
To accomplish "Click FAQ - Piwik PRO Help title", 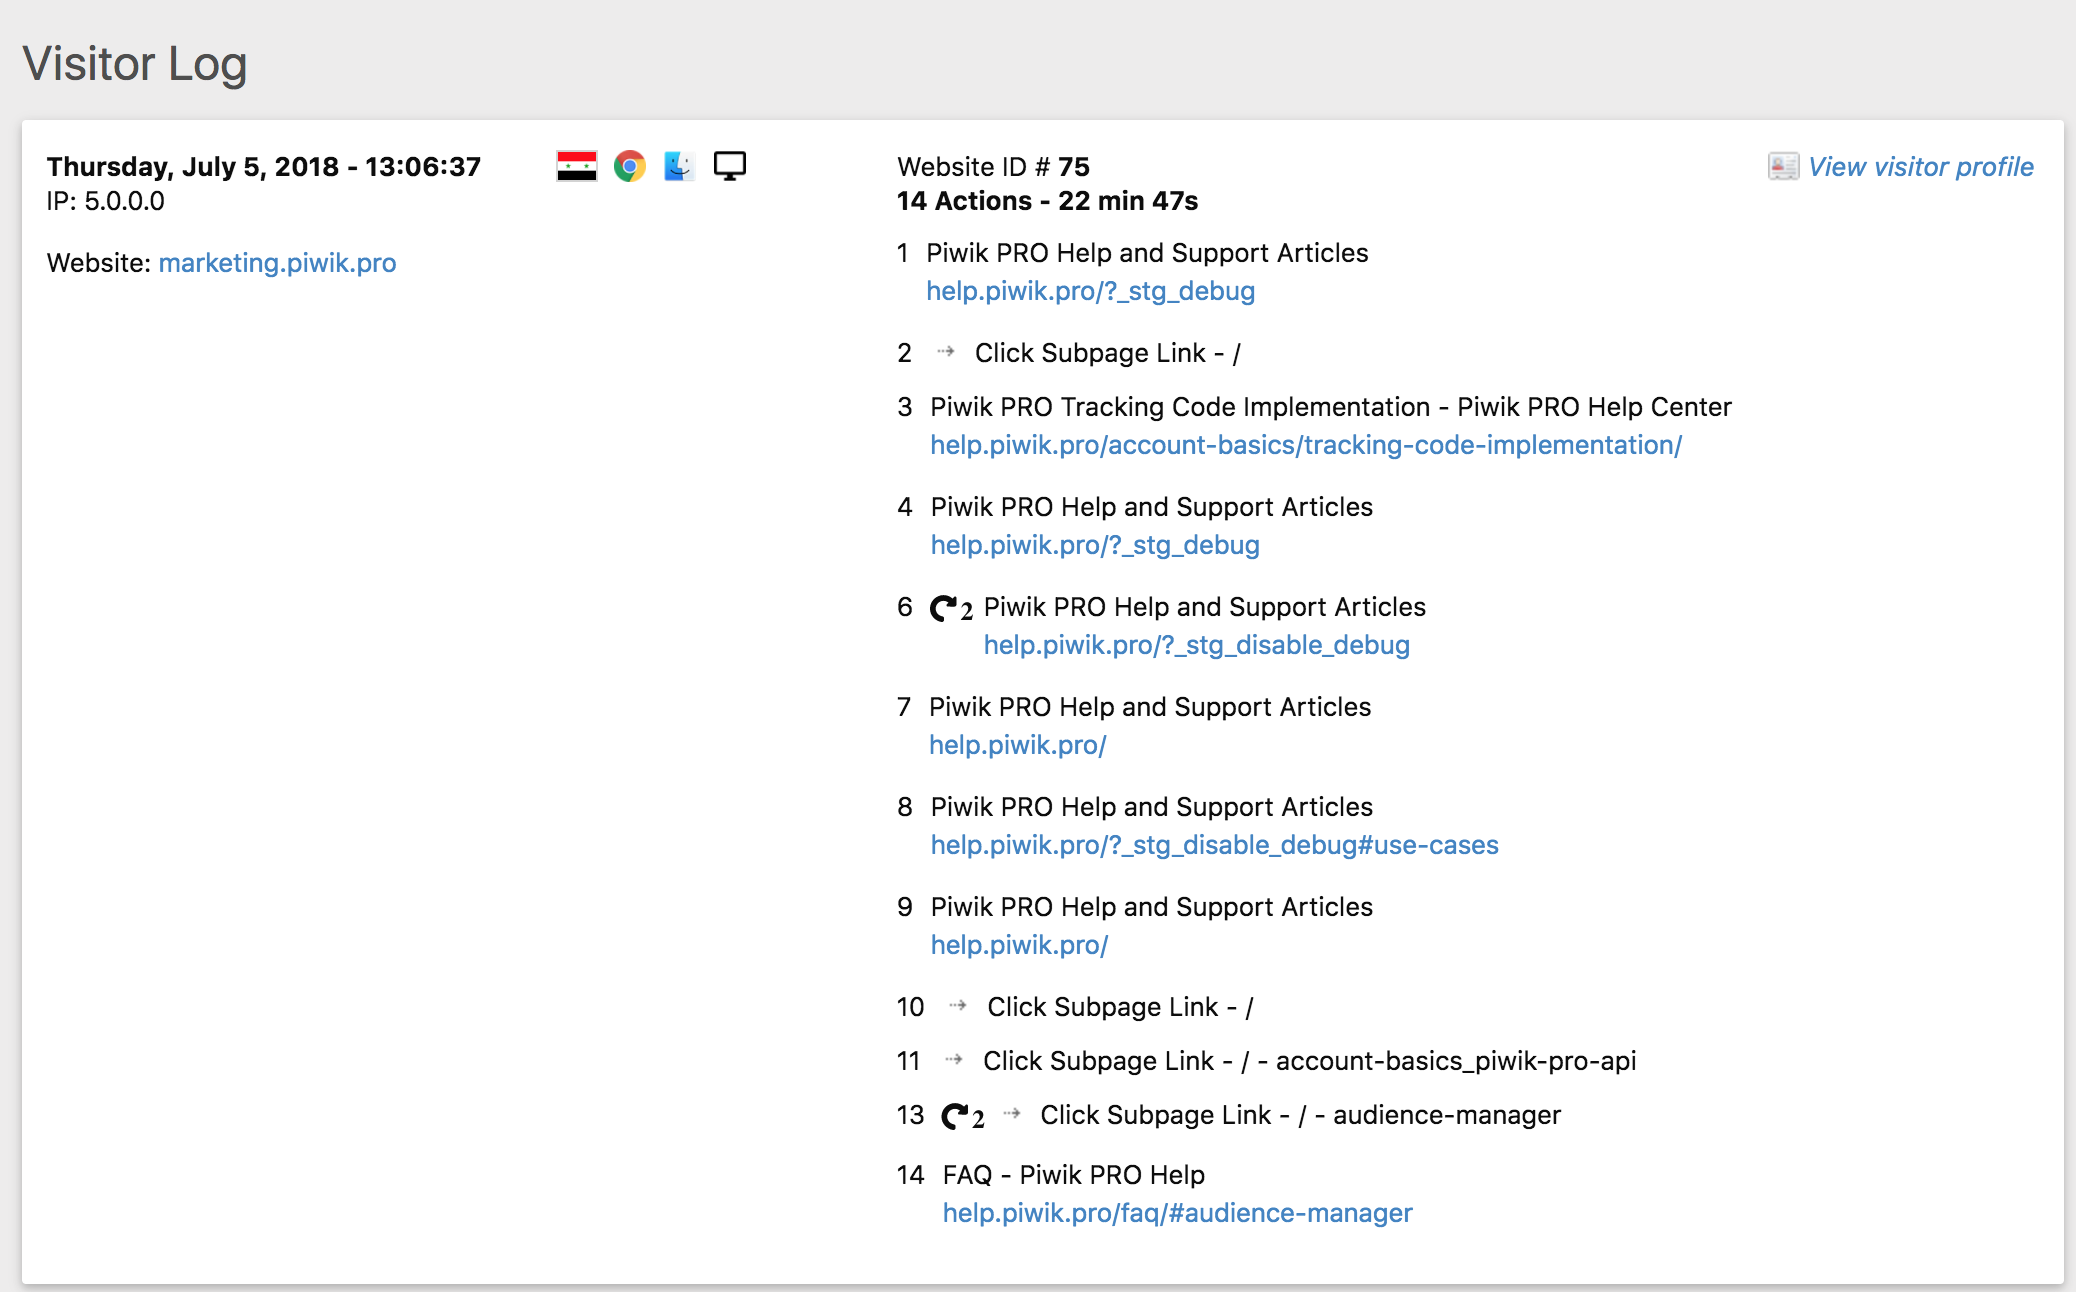I will click(1073, 1175).
